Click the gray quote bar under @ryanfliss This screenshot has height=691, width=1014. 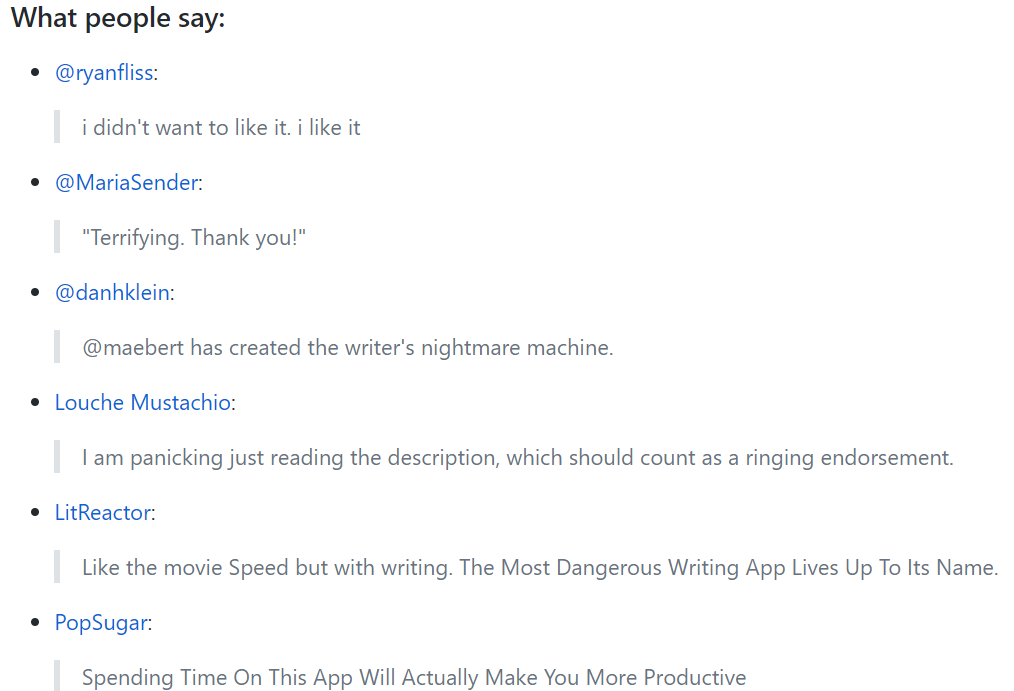tap(57, 128)
